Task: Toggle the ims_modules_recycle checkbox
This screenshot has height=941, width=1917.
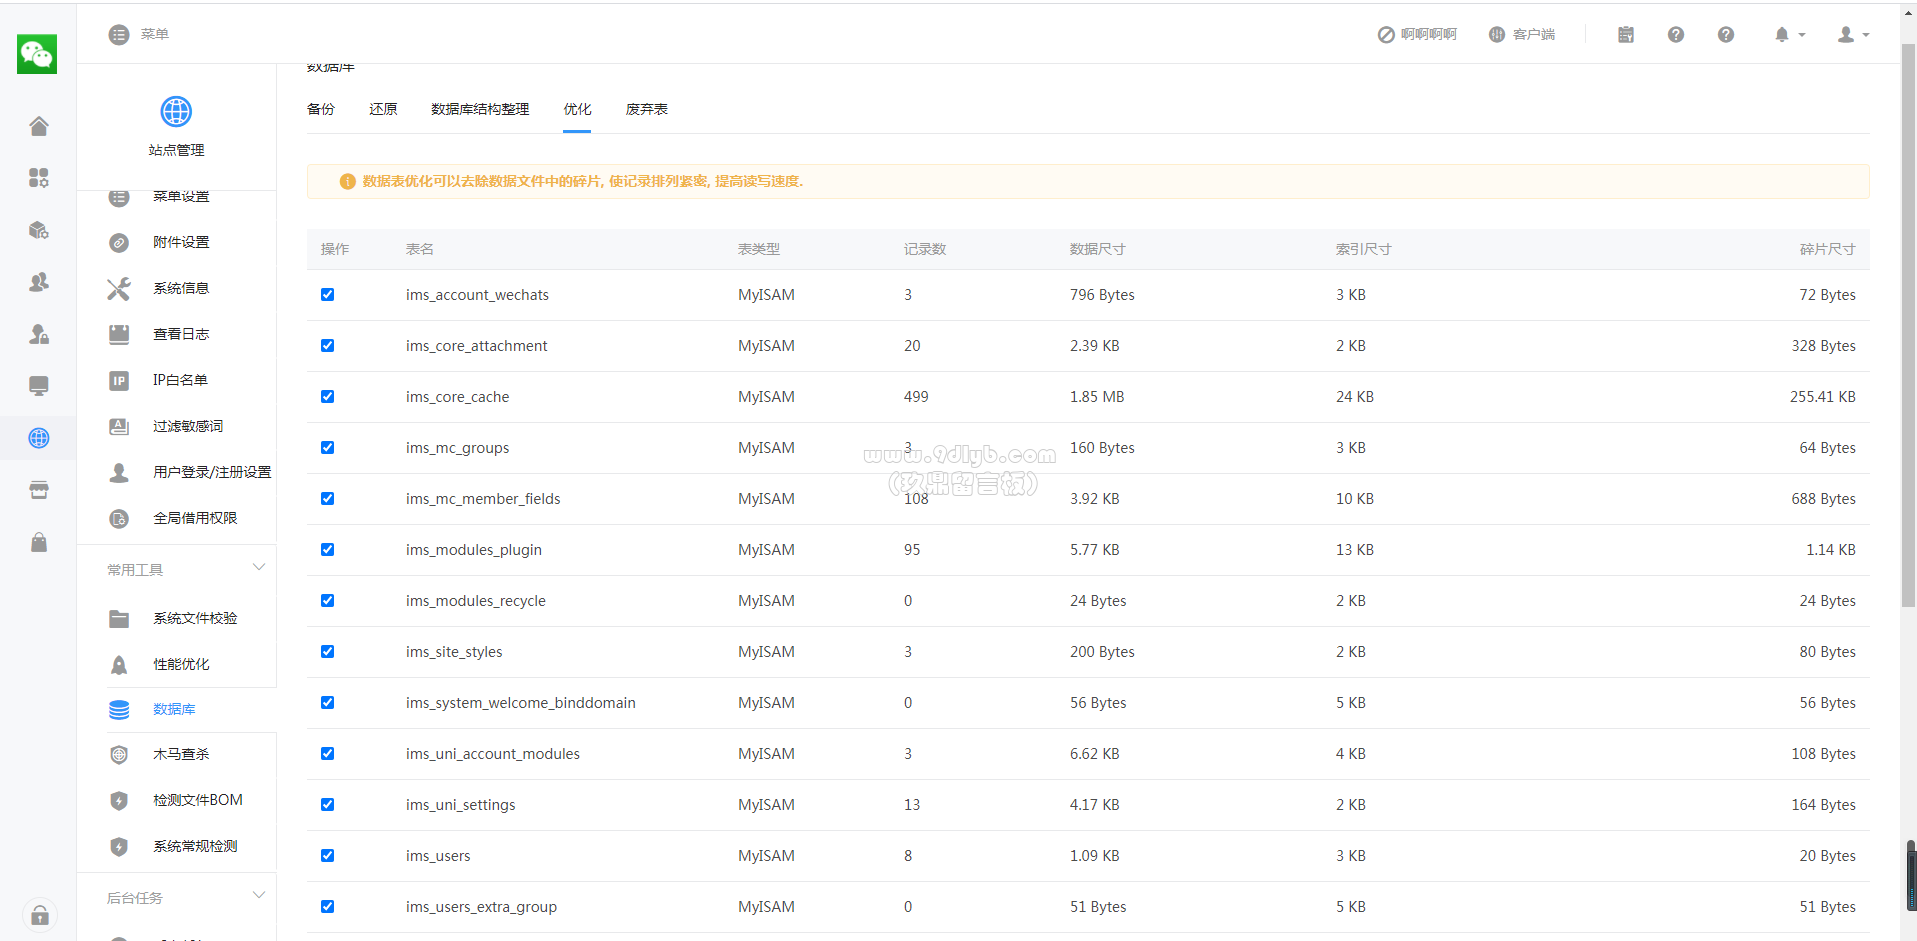Action: [327, 601]
